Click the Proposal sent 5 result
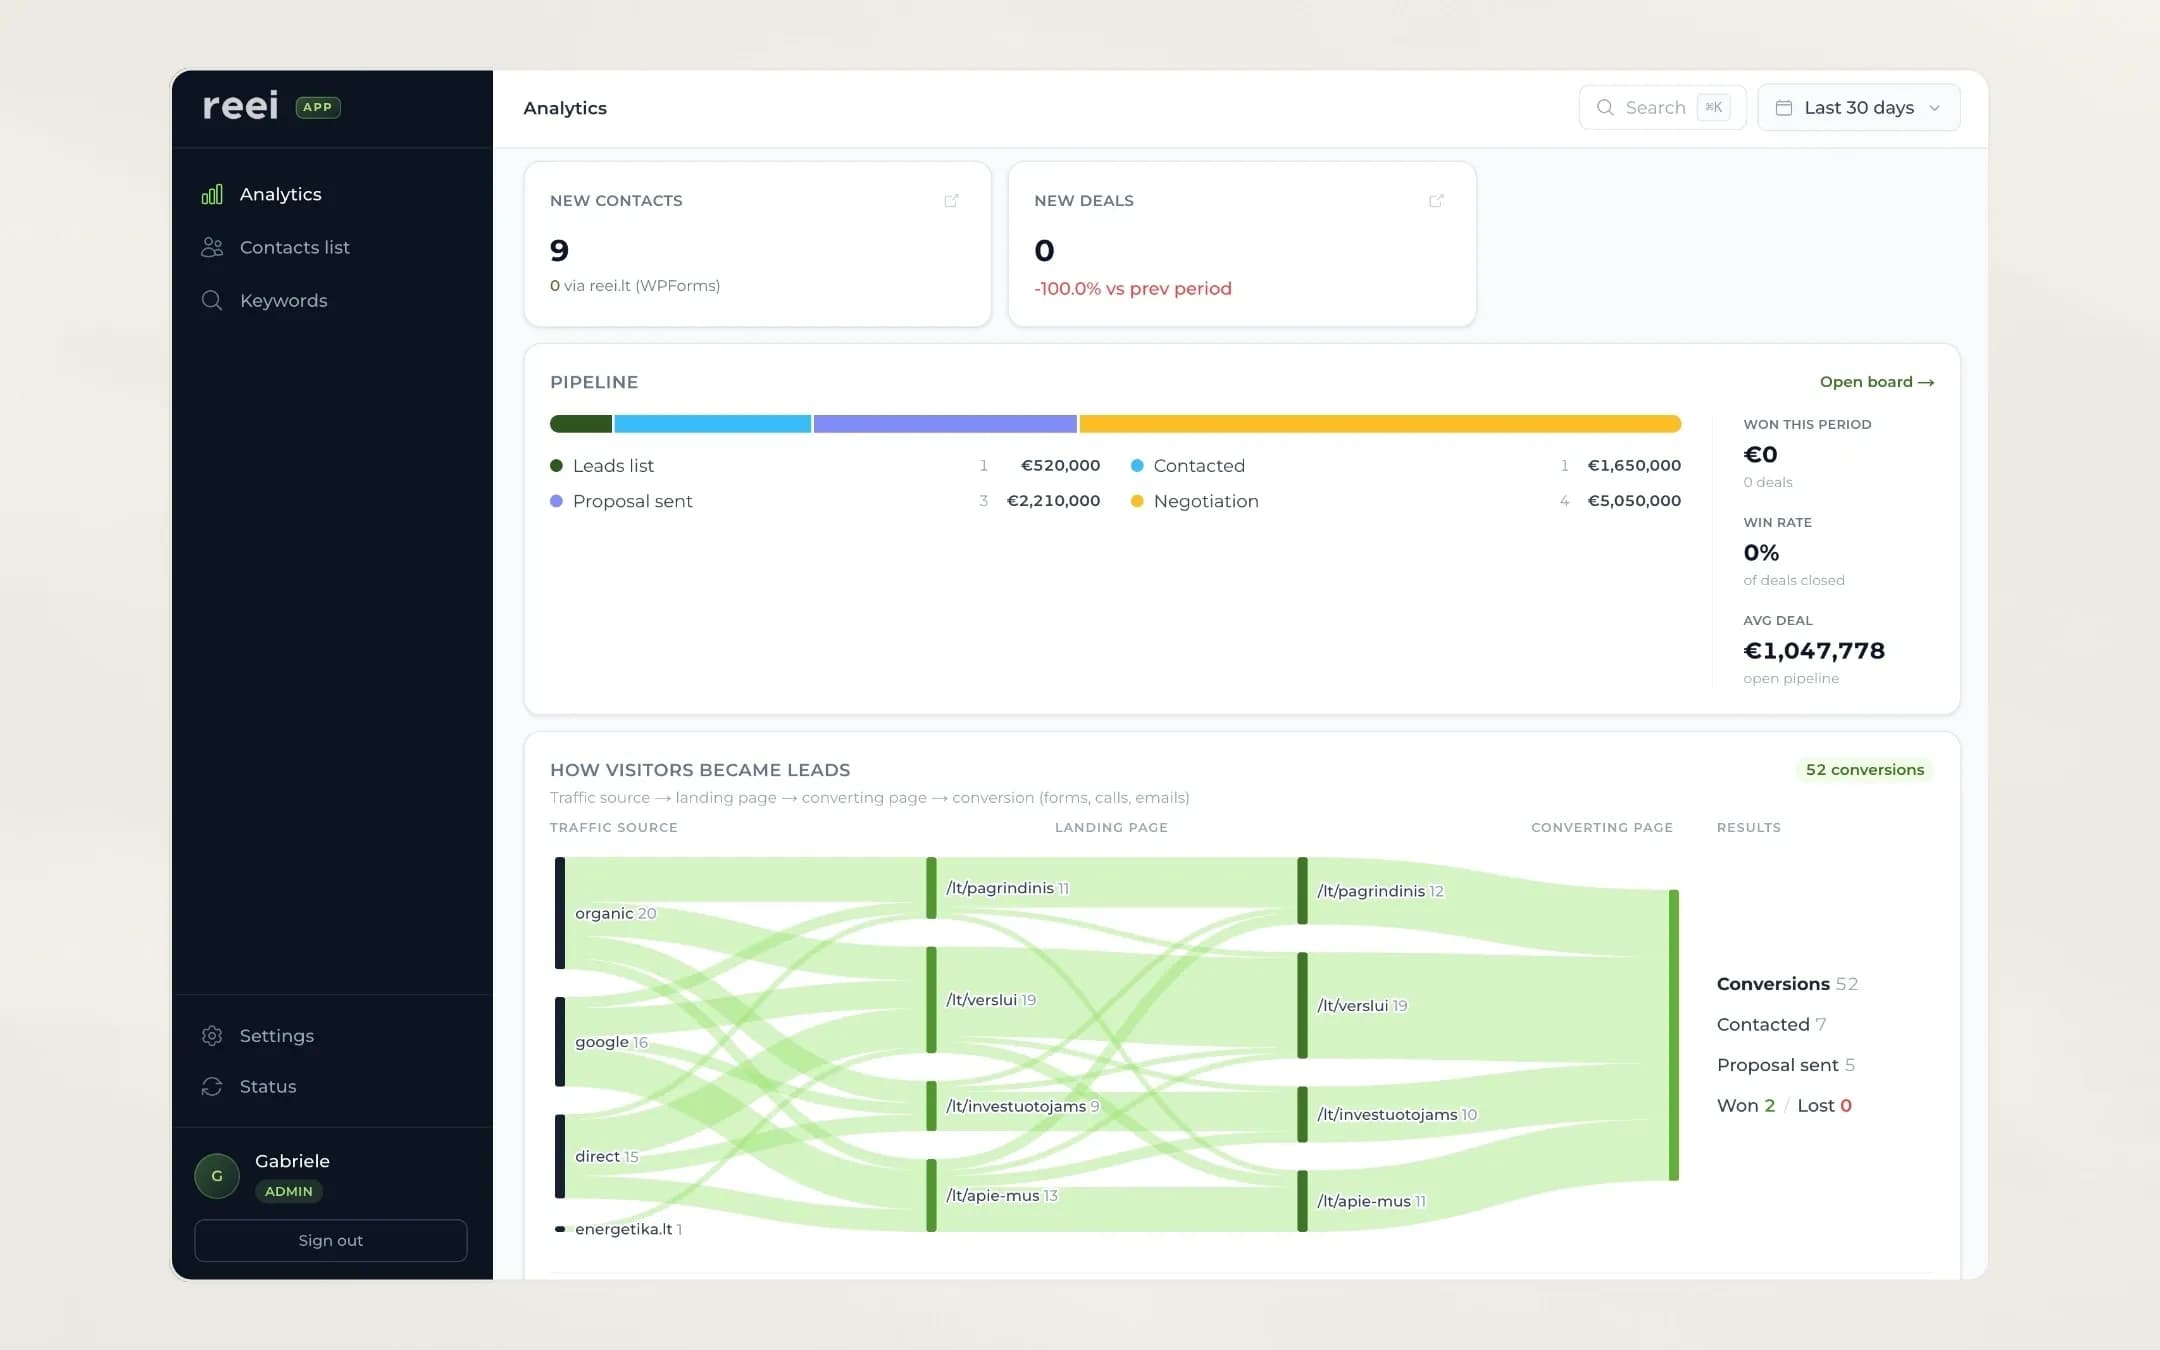Viewport: 2160px width, 1350px height. (x=1786, y=1065)
